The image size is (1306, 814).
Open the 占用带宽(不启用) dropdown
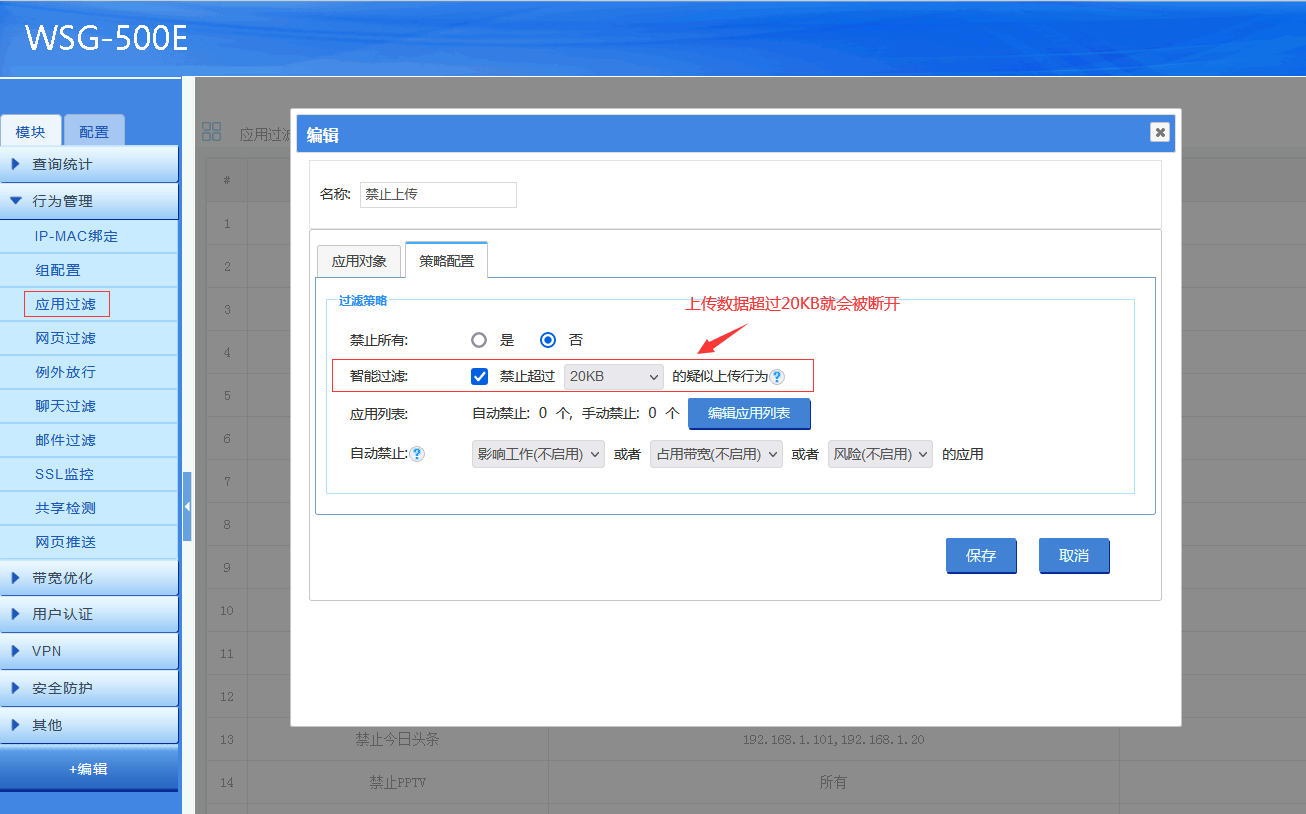coord(716,454)
